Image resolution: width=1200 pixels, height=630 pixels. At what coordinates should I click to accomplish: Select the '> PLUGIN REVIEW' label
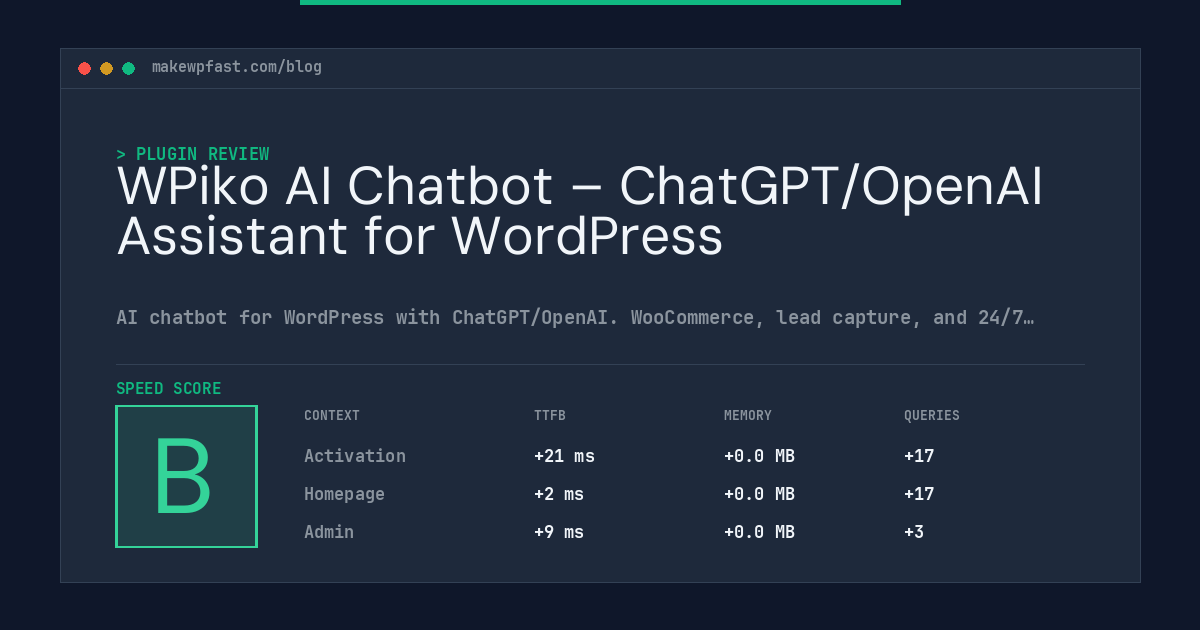tap(193, 154)
